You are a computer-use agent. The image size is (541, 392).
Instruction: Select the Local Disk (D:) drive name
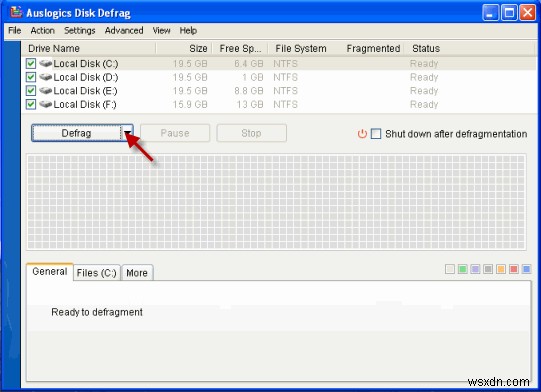pos(86,77)
